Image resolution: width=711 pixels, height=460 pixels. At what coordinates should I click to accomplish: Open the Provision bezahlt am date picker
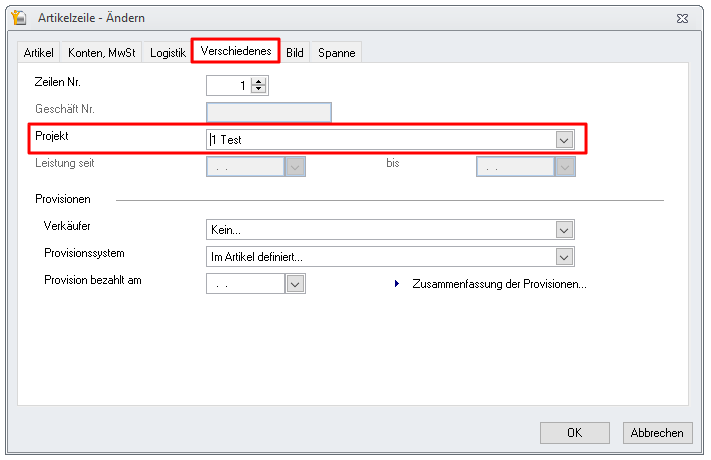[x=295, y=284]
